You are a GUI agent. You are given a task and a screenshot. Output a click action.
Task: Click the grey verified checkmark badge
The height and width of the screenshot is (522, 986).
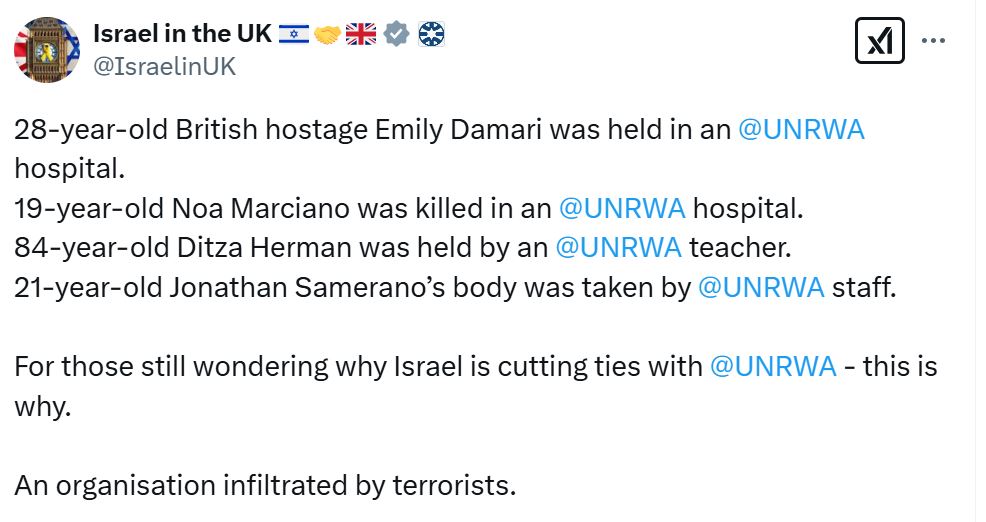(x=397, y=34)
